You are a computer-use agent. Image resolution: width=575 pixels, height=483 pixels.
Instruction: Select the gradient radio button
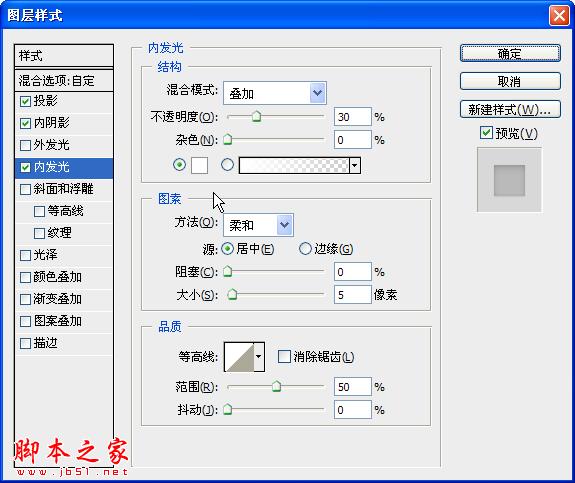(227, 165)
